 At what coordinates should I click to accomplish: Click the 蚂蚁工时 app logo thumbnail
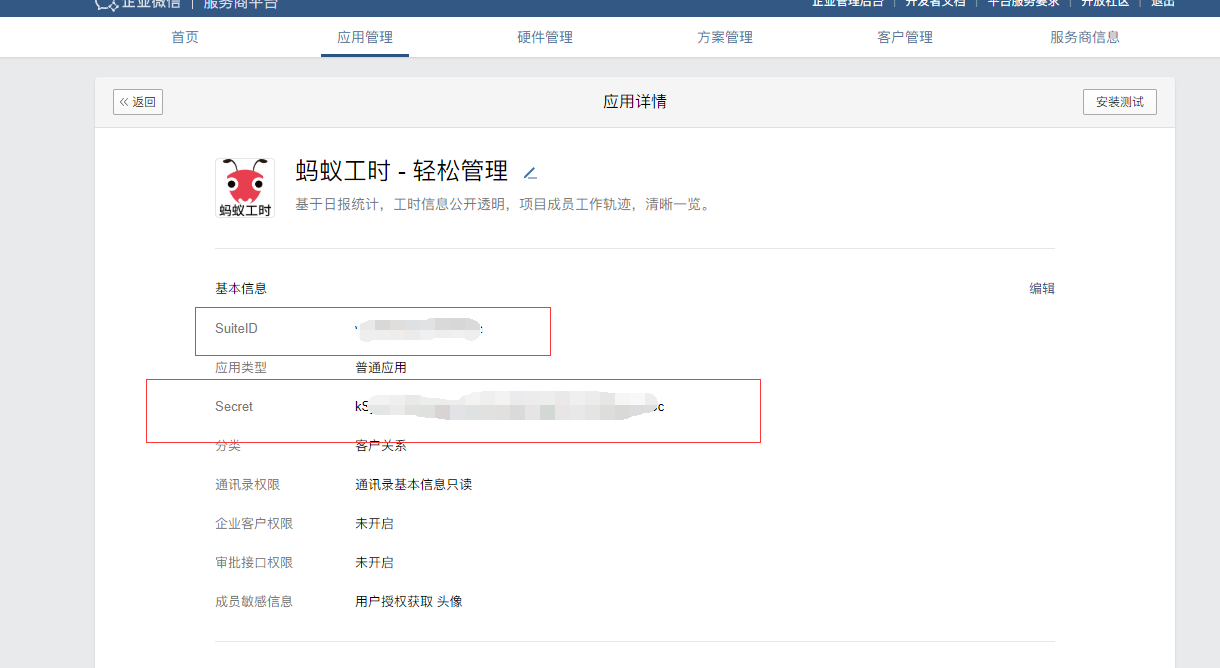pyautogui.click(x=245, y=188)
